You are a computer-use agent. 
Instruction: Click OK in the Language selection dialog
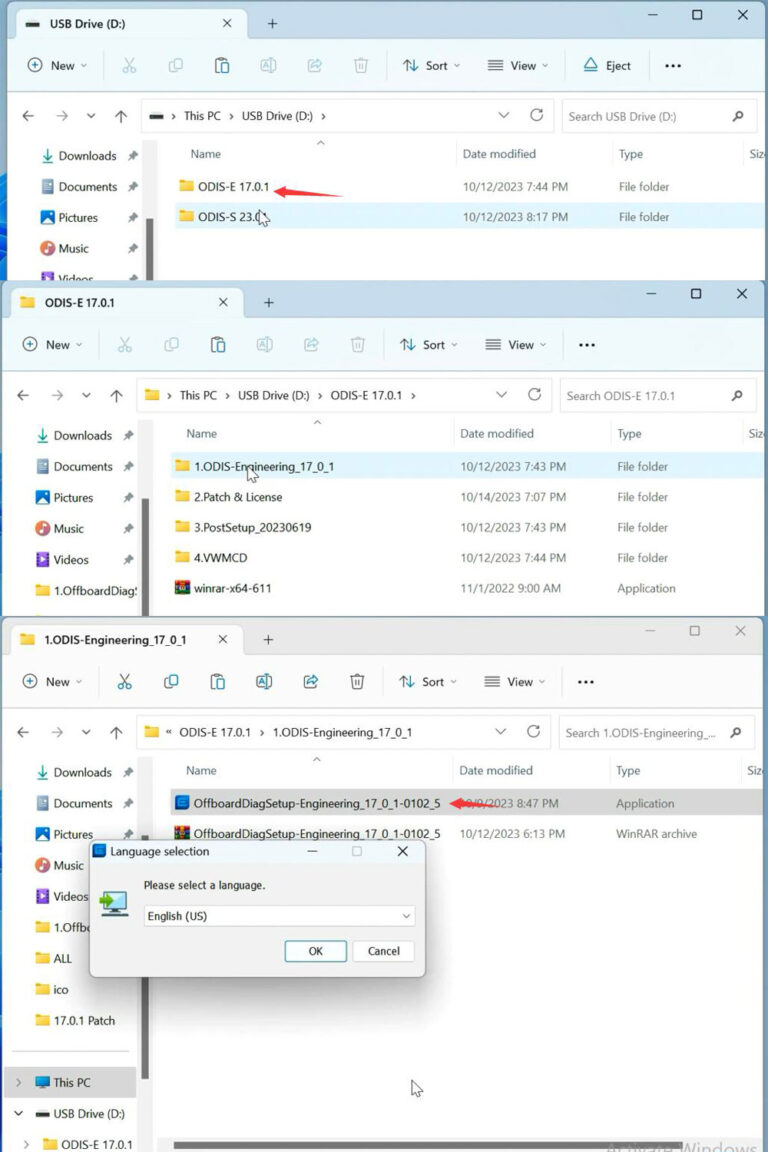pos(315,951)
